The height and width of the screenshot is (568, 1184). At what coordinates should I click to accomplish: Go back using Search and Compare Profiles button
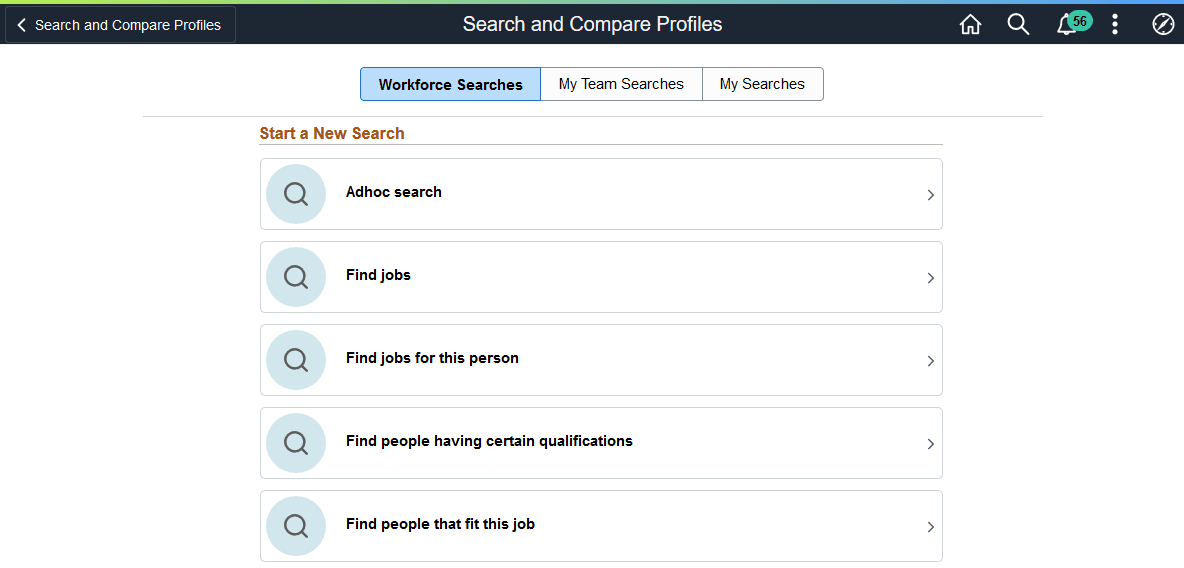120,25
